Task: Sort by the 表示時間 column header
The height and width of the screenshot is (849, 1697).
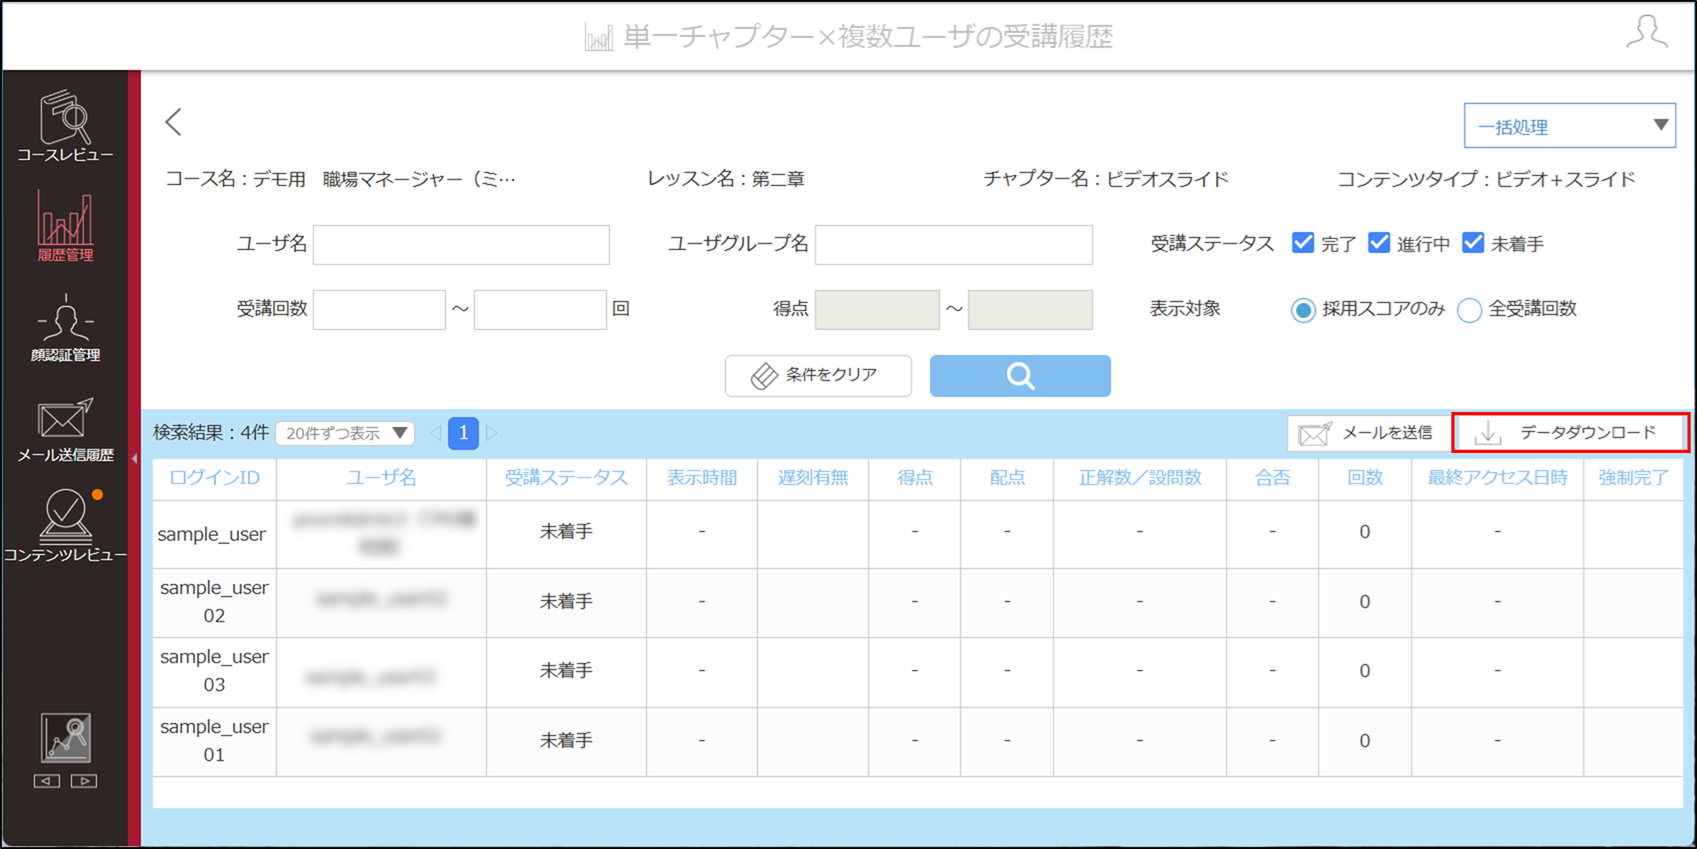Action: (x=702, y=478)
